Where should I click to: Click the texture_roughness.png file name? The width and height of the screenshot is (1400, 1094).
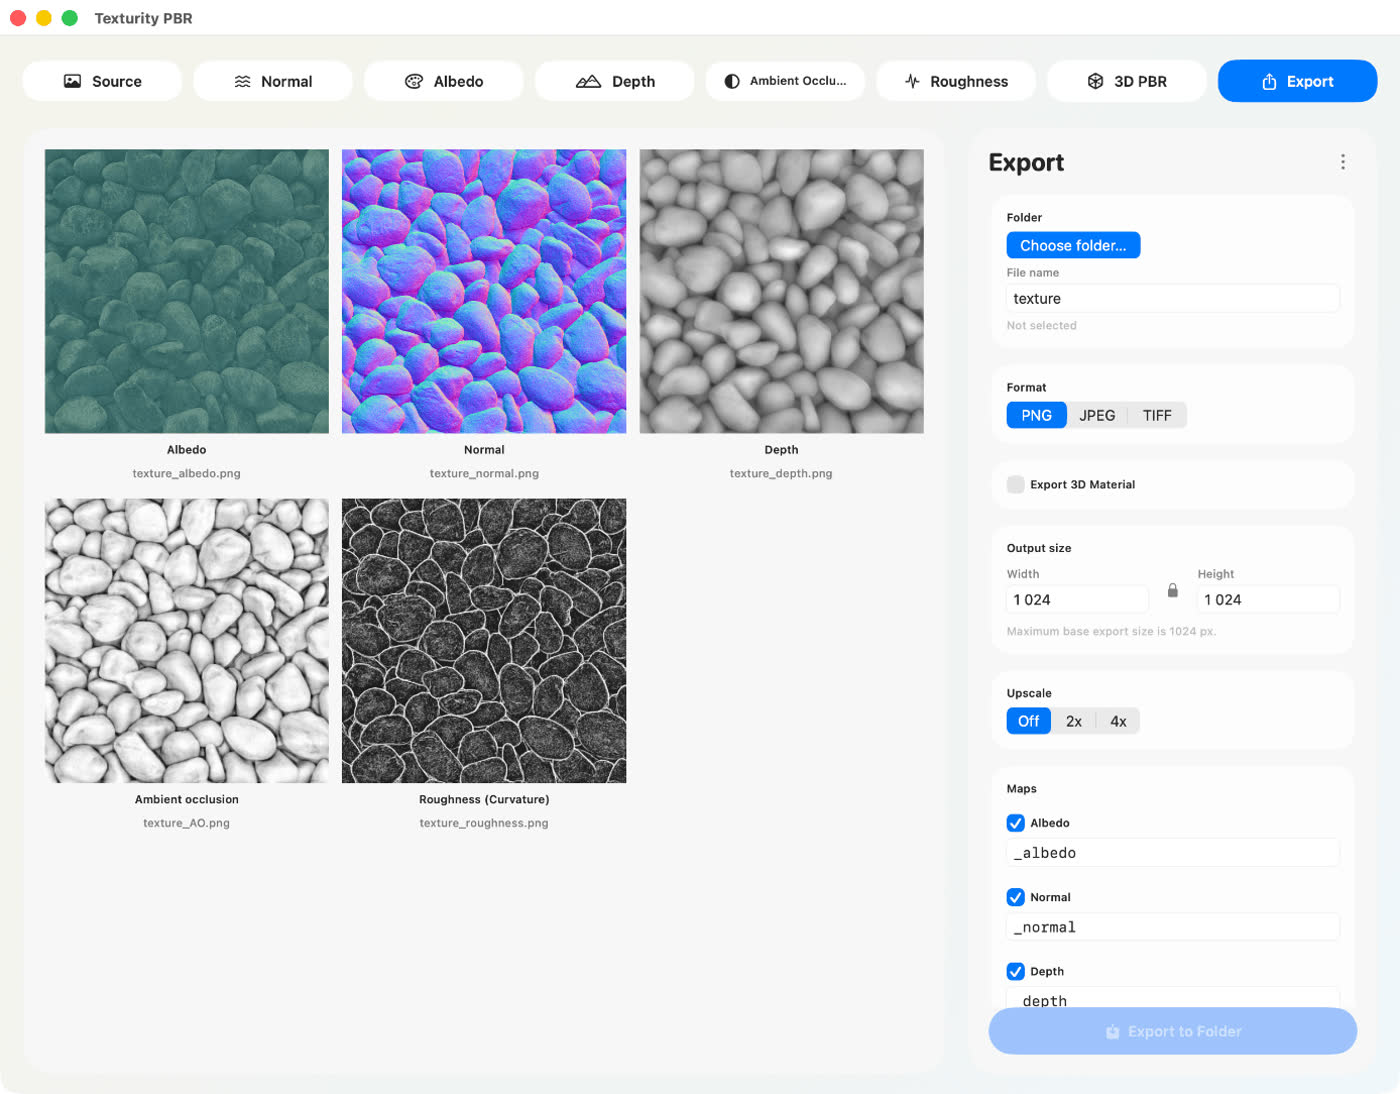tap(484, 823)
